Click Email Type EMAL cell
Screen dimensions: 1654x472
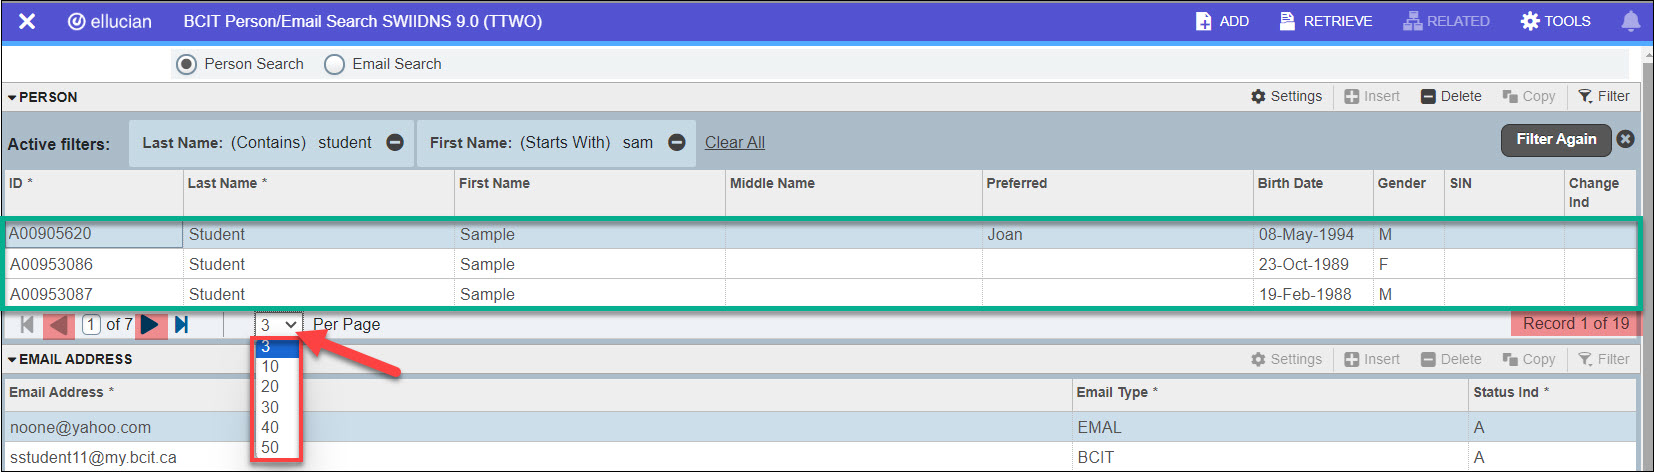[x=1270, y=427]
